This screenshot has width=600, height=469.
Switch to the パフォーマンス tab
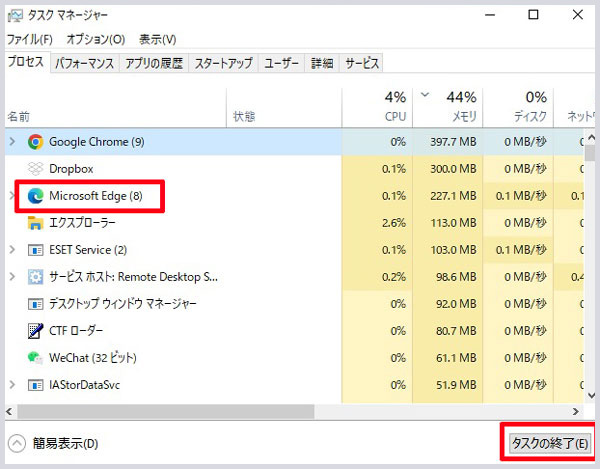coord(85,63)
